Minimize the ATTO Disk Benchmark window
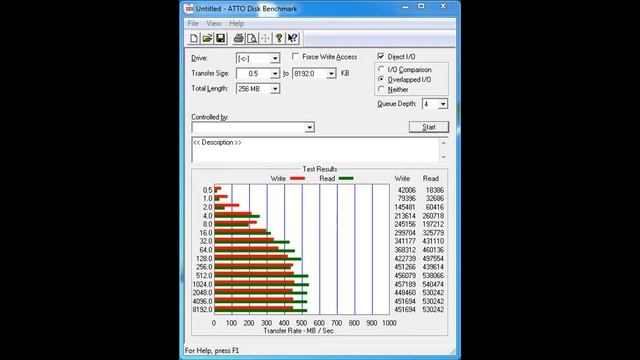 tap(405, 7)
